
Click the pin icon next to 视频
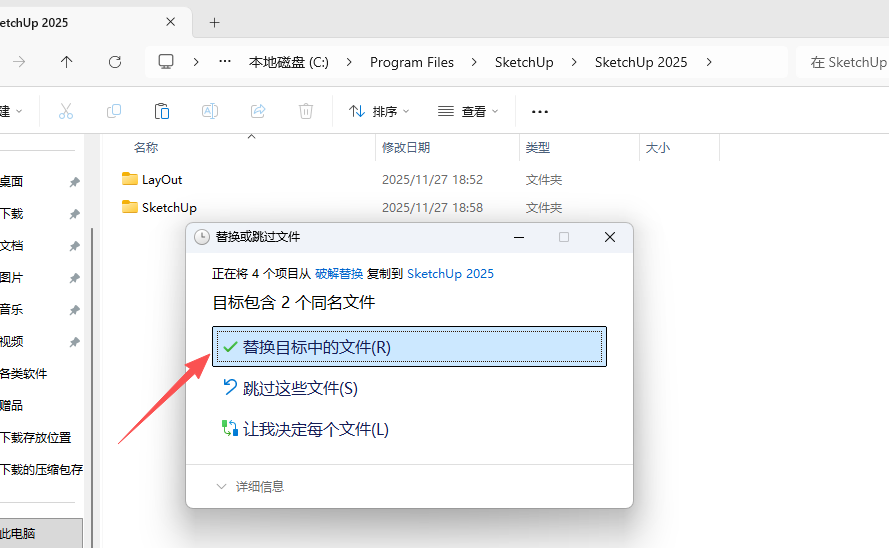pyautogui.click(x=74, y=342)
